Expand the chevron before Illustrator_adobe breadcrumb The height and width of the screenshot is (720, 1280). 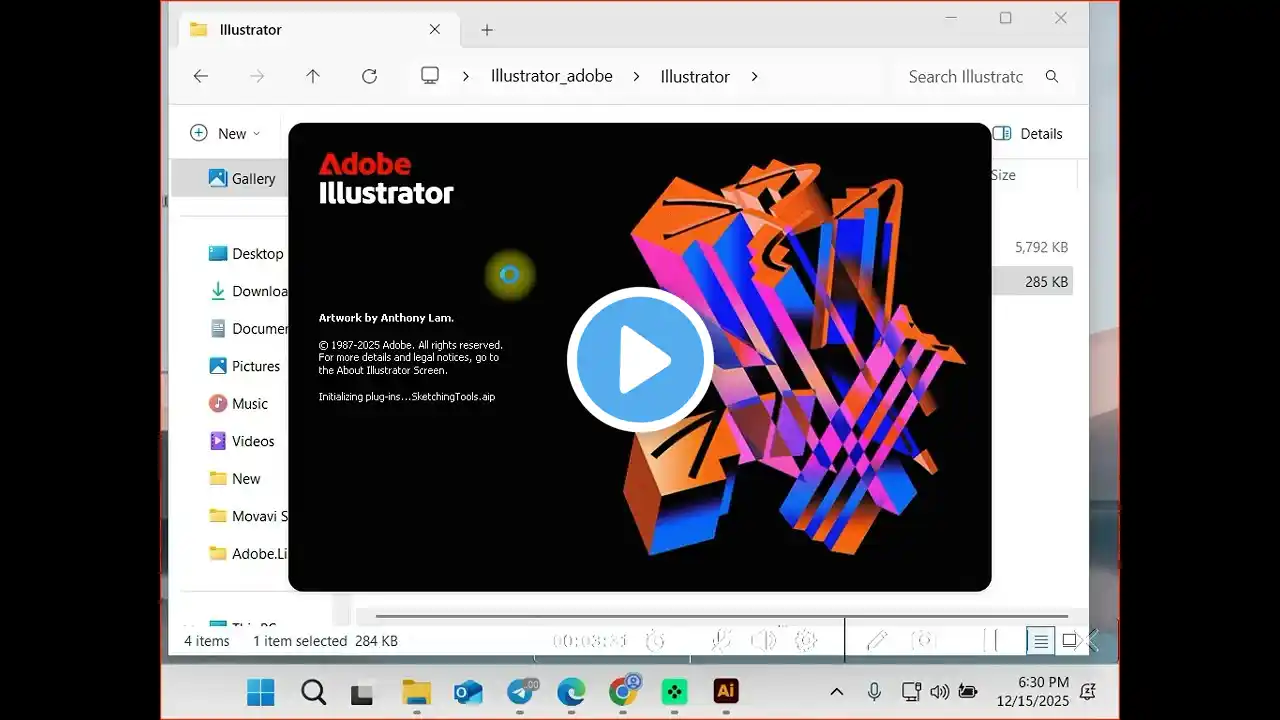[466, 76]
